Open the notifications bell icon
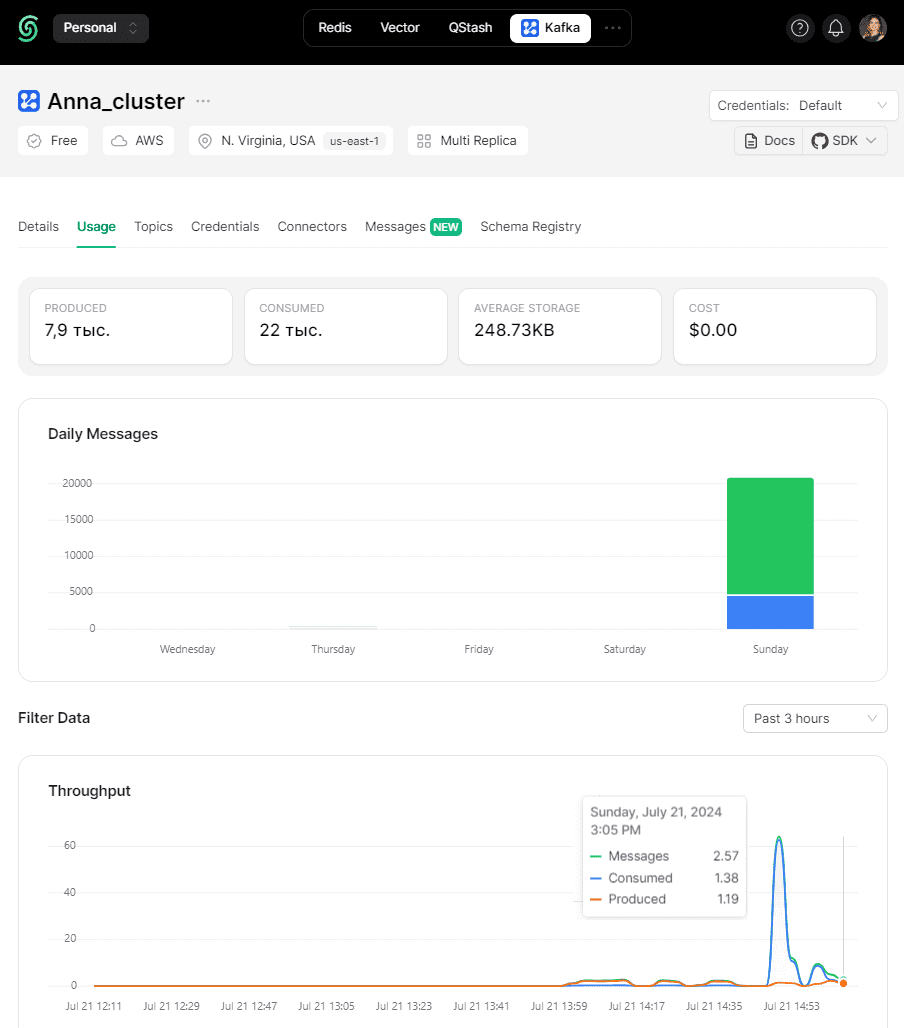The width and height of the screenshot is (904, 1028). coord(836,28)
